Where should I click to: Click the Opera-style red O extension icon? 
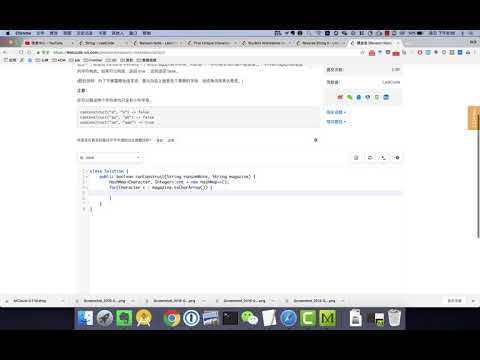(420, 53)
